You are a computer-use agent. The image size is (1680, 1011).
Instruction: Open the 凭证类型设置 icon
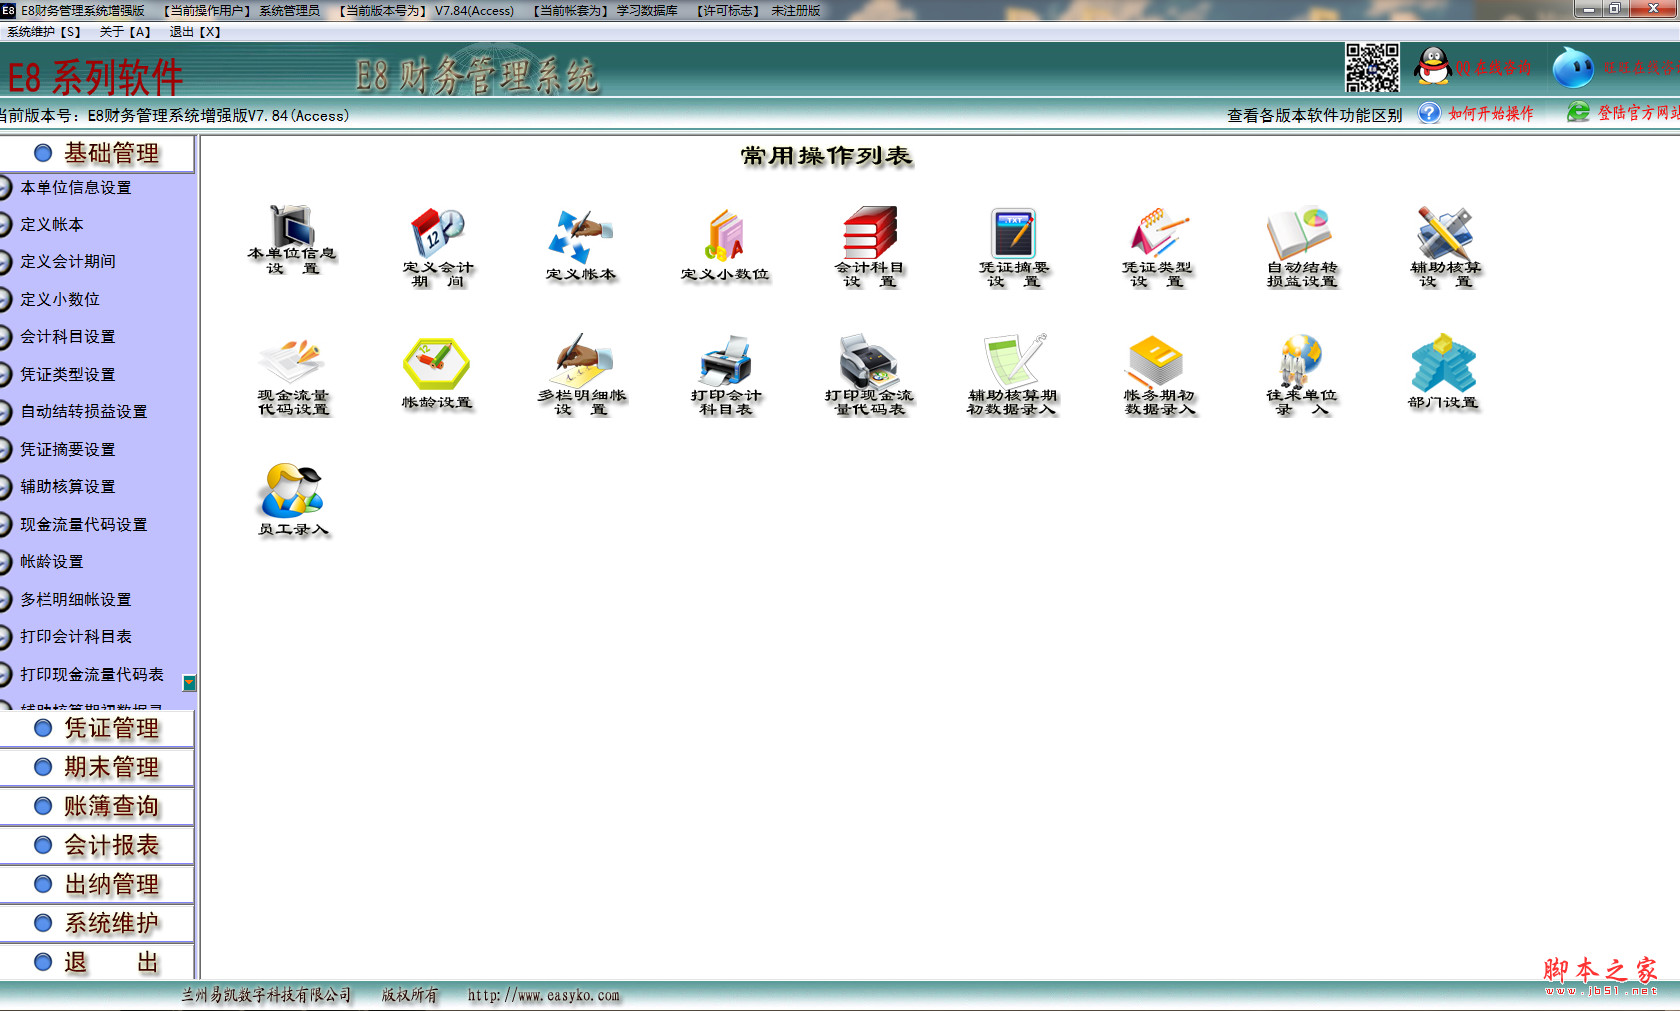tap(1157, 247)
